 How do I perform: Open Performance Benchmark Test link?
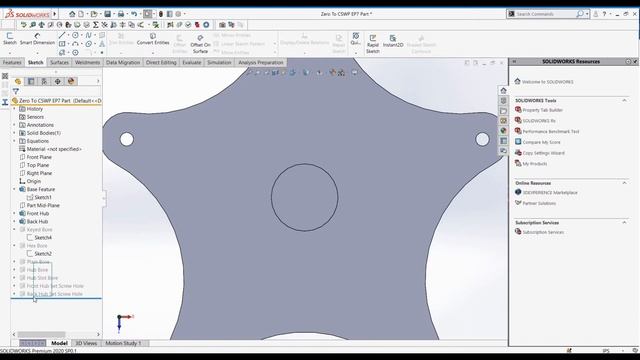[x=551, y=131]
